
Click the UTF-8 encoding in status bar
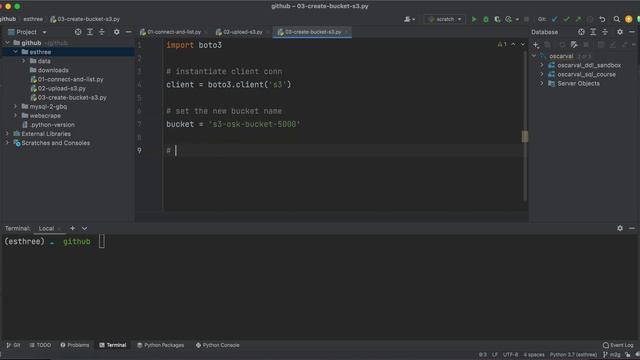[x=510, y=355]
